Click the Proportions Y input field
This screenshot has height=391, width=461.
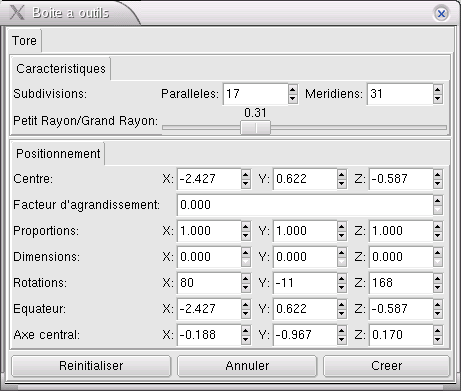pos(305,231)
